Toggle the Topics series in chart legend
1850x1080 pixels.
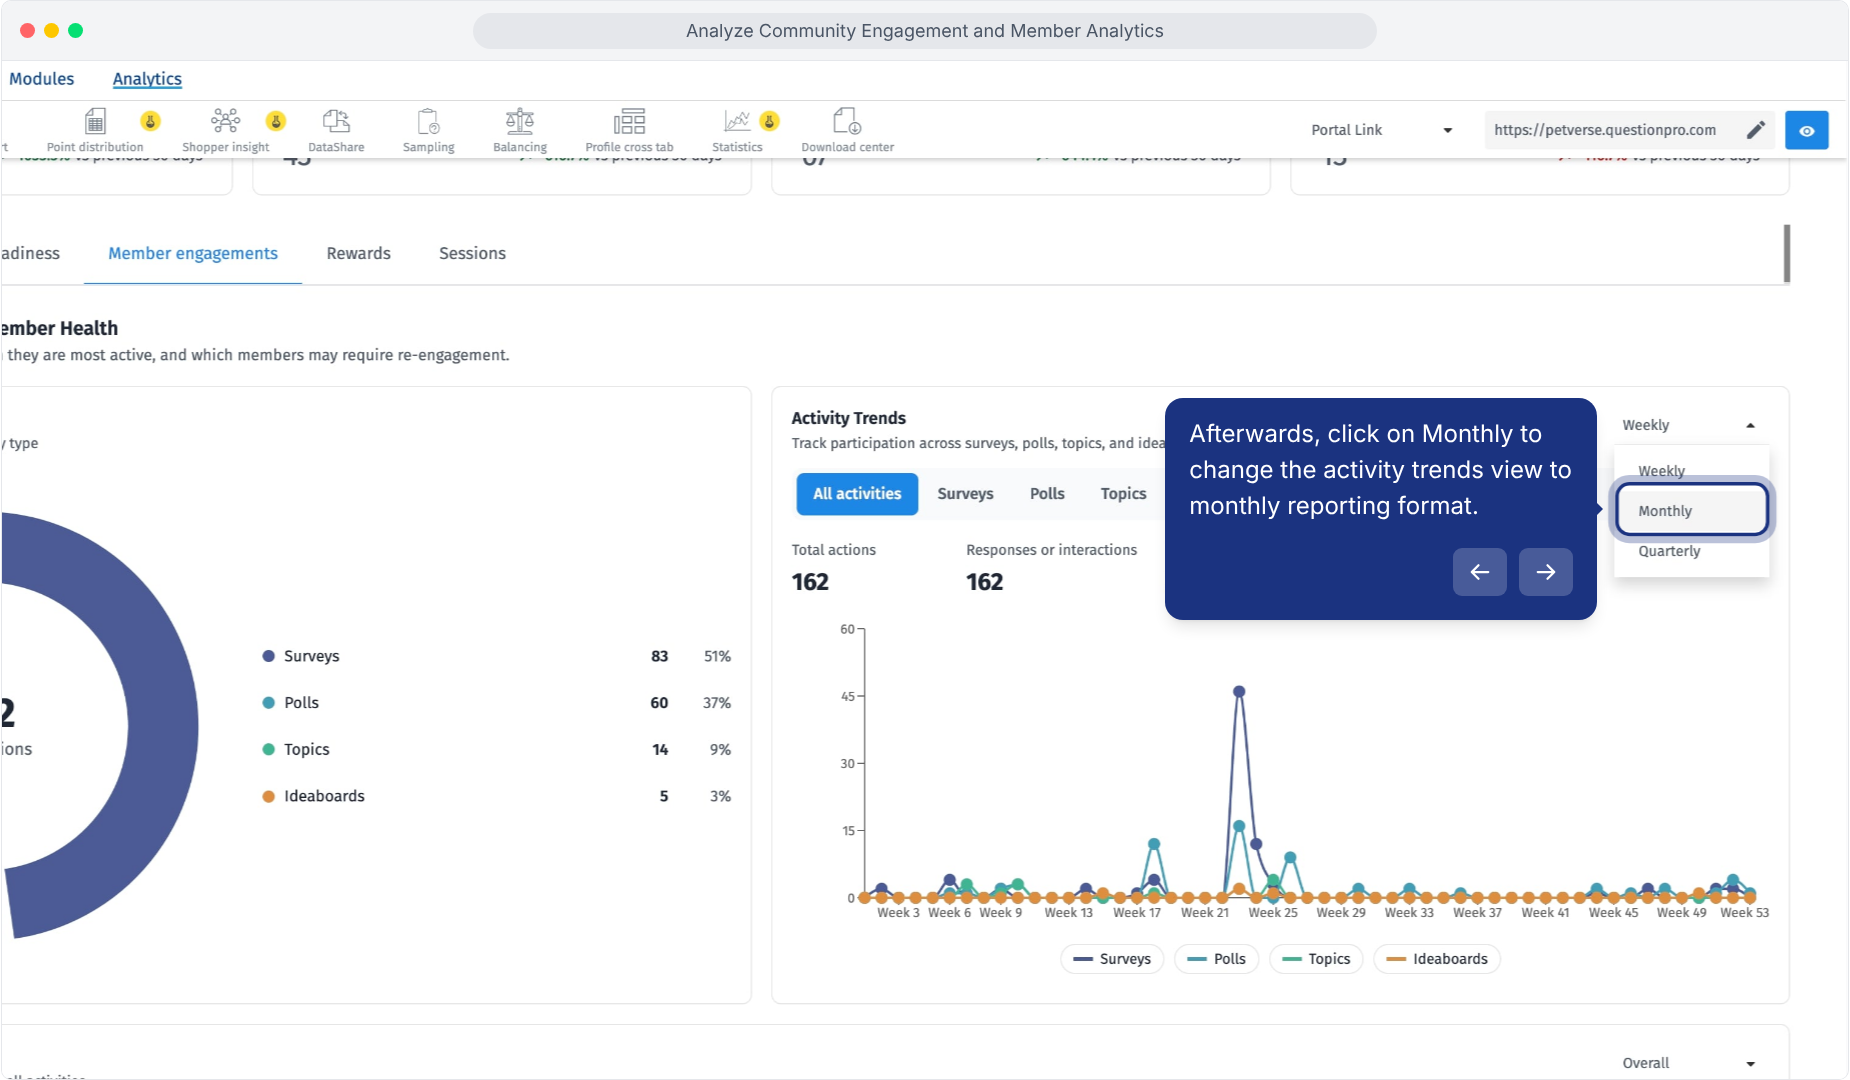(1316, 959)
